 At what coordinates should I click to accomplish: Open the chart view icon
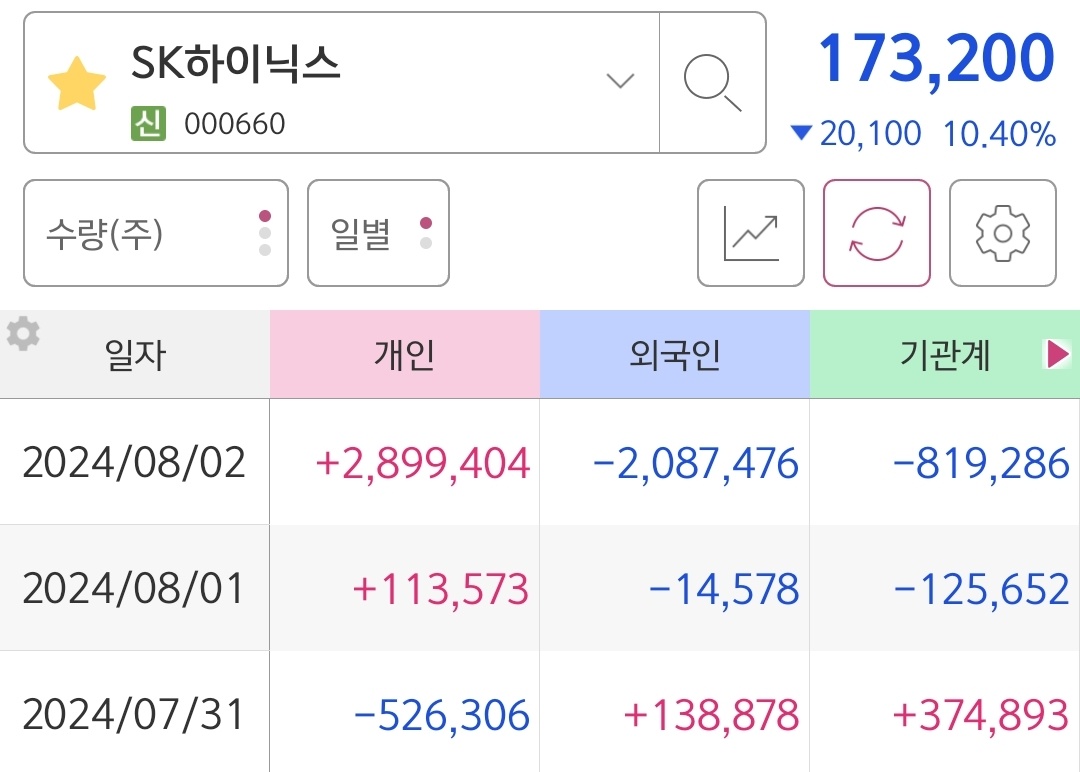750,232
